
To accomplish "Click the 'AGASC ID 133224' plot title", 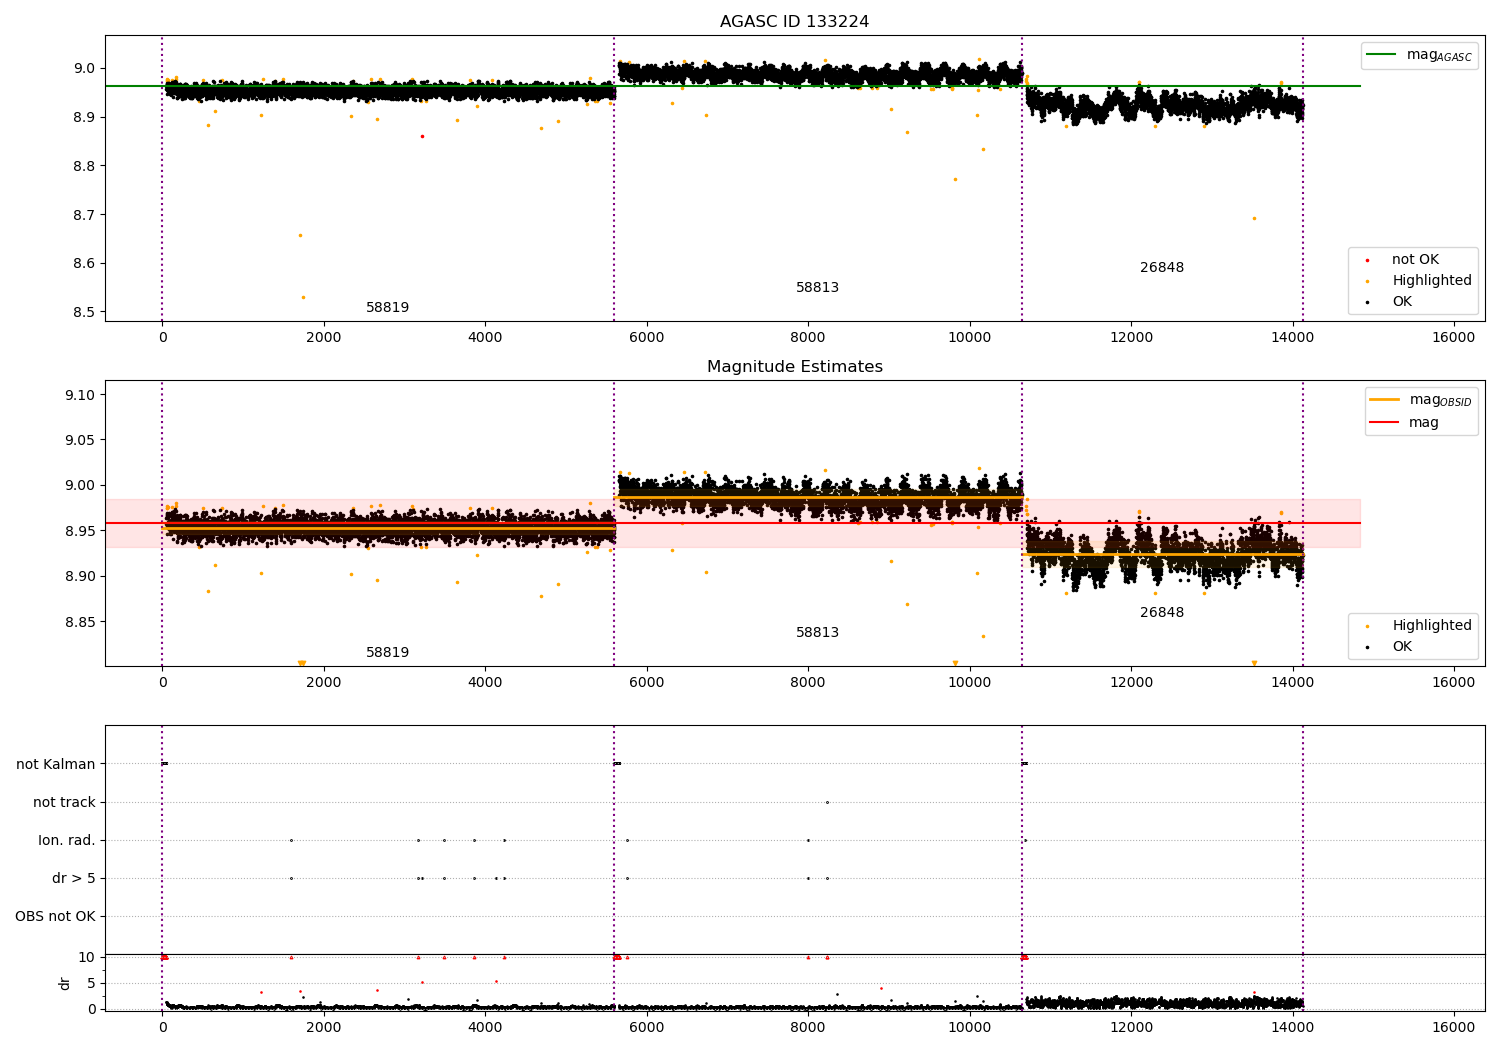I will tap(794, 22).
